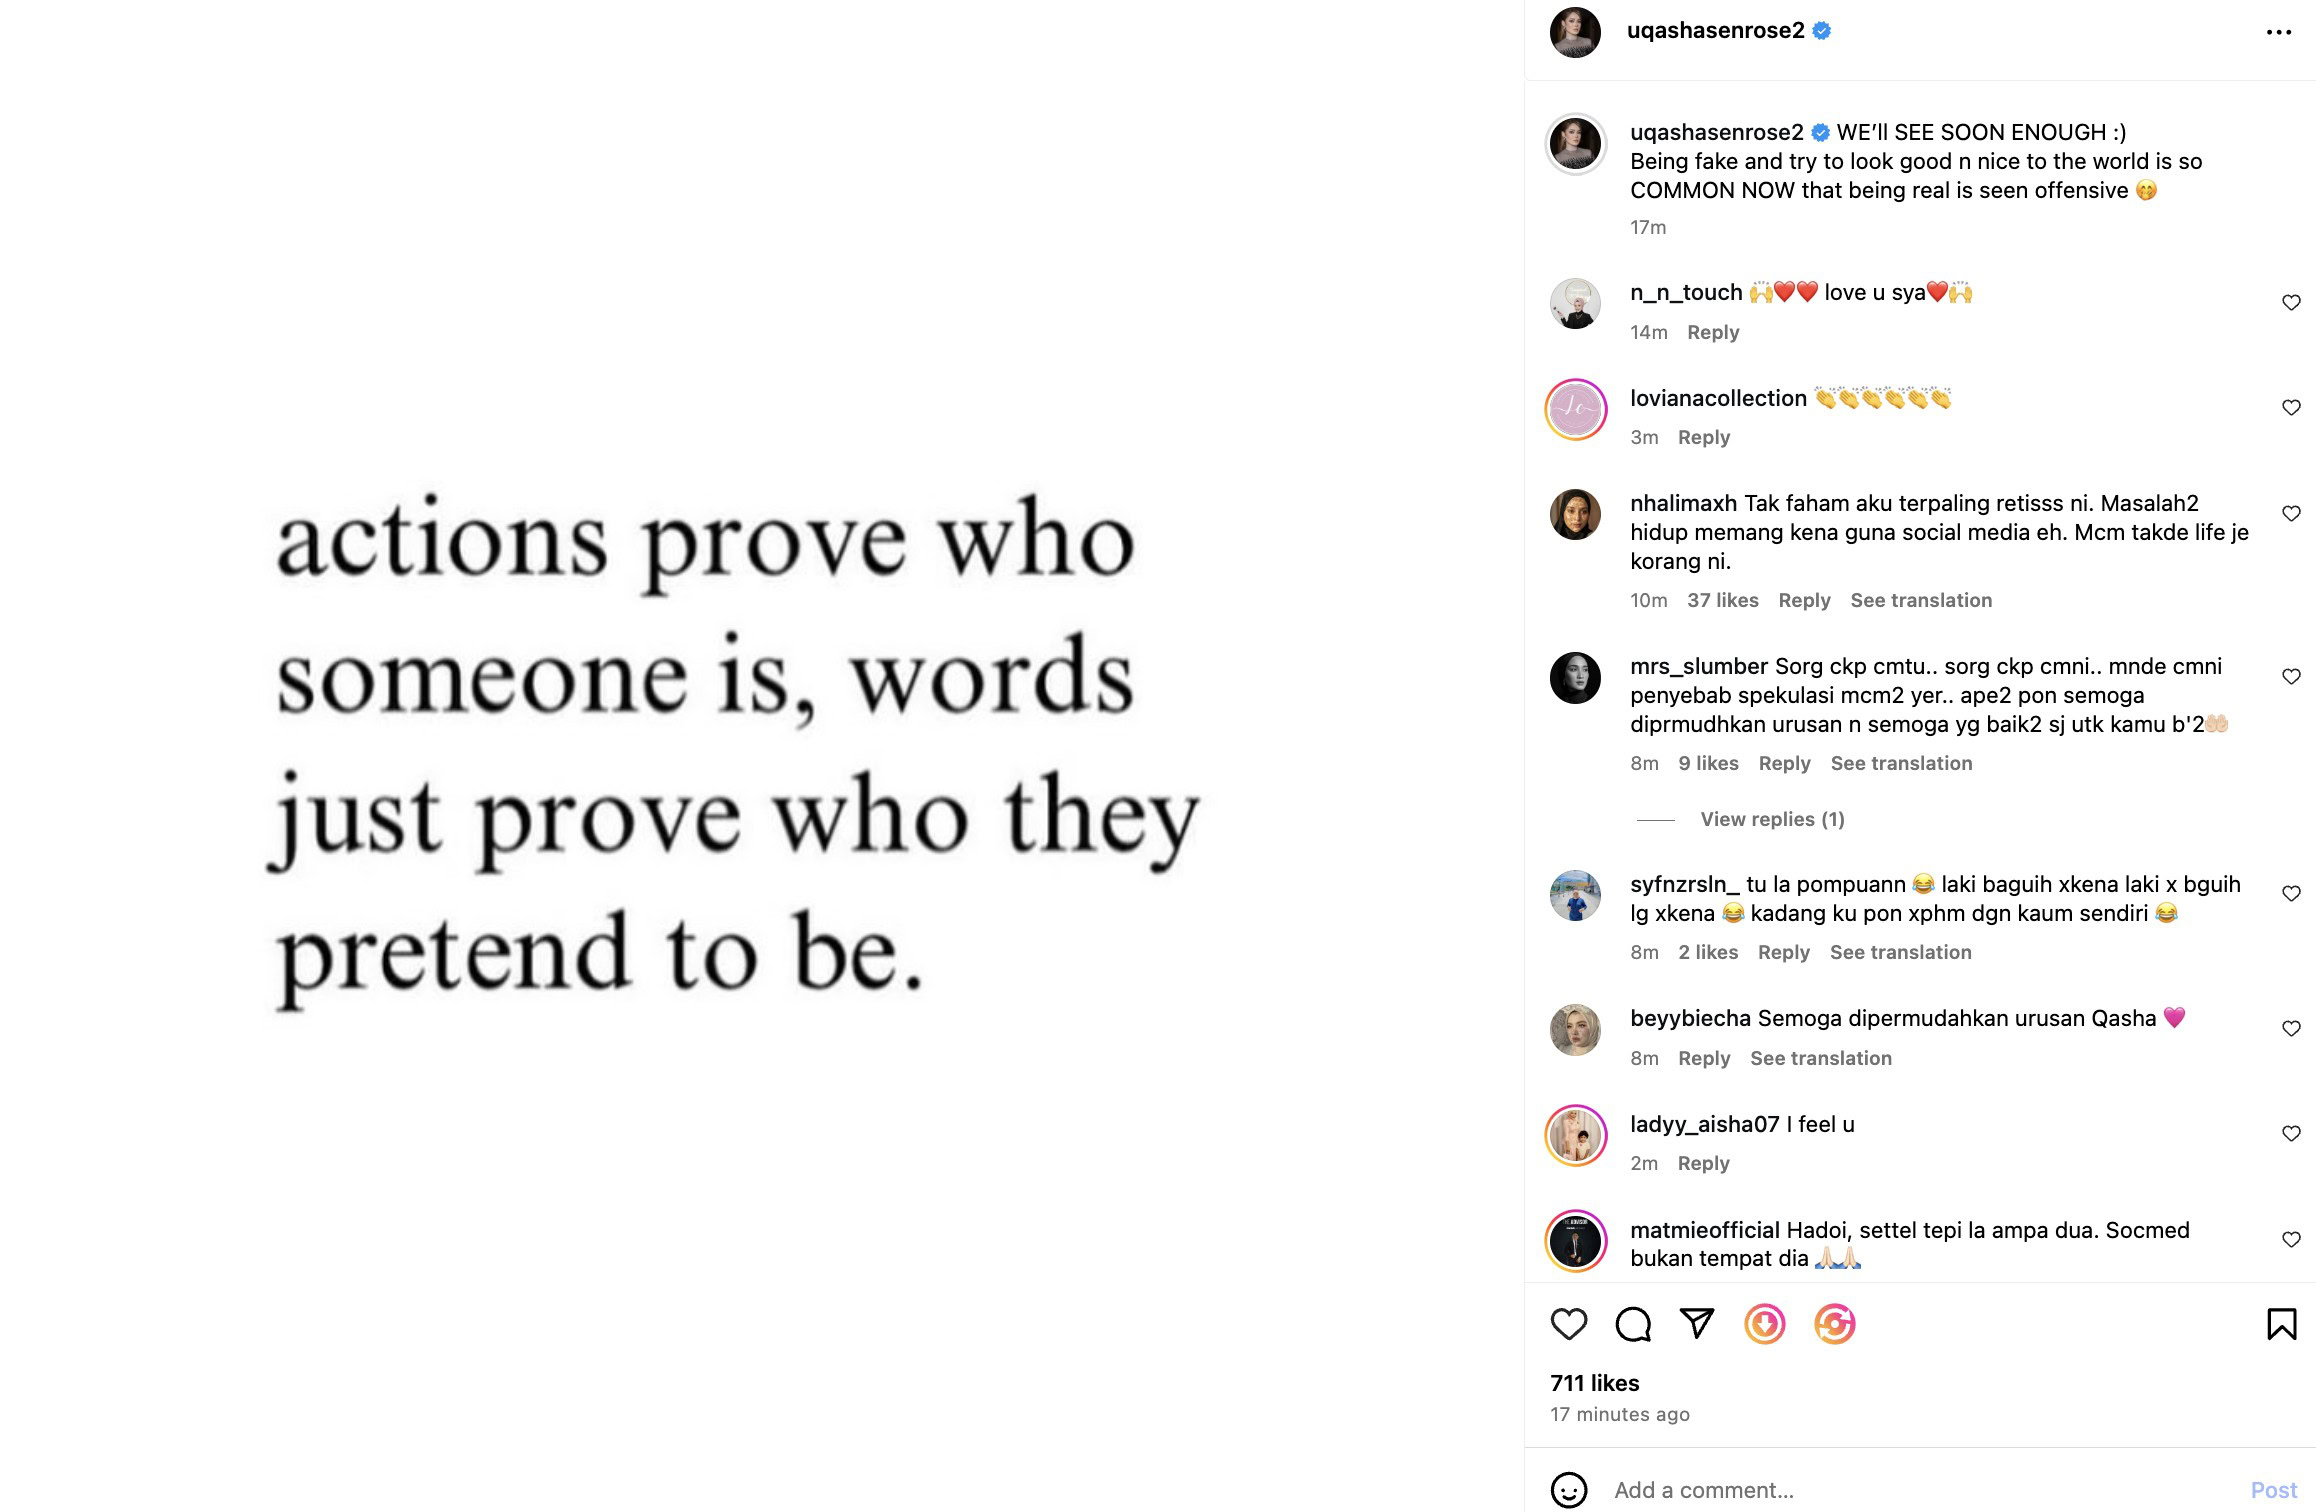2316x1512 pixels.
Task: Open the three-dots more options menu
Action: point(2278,32)
